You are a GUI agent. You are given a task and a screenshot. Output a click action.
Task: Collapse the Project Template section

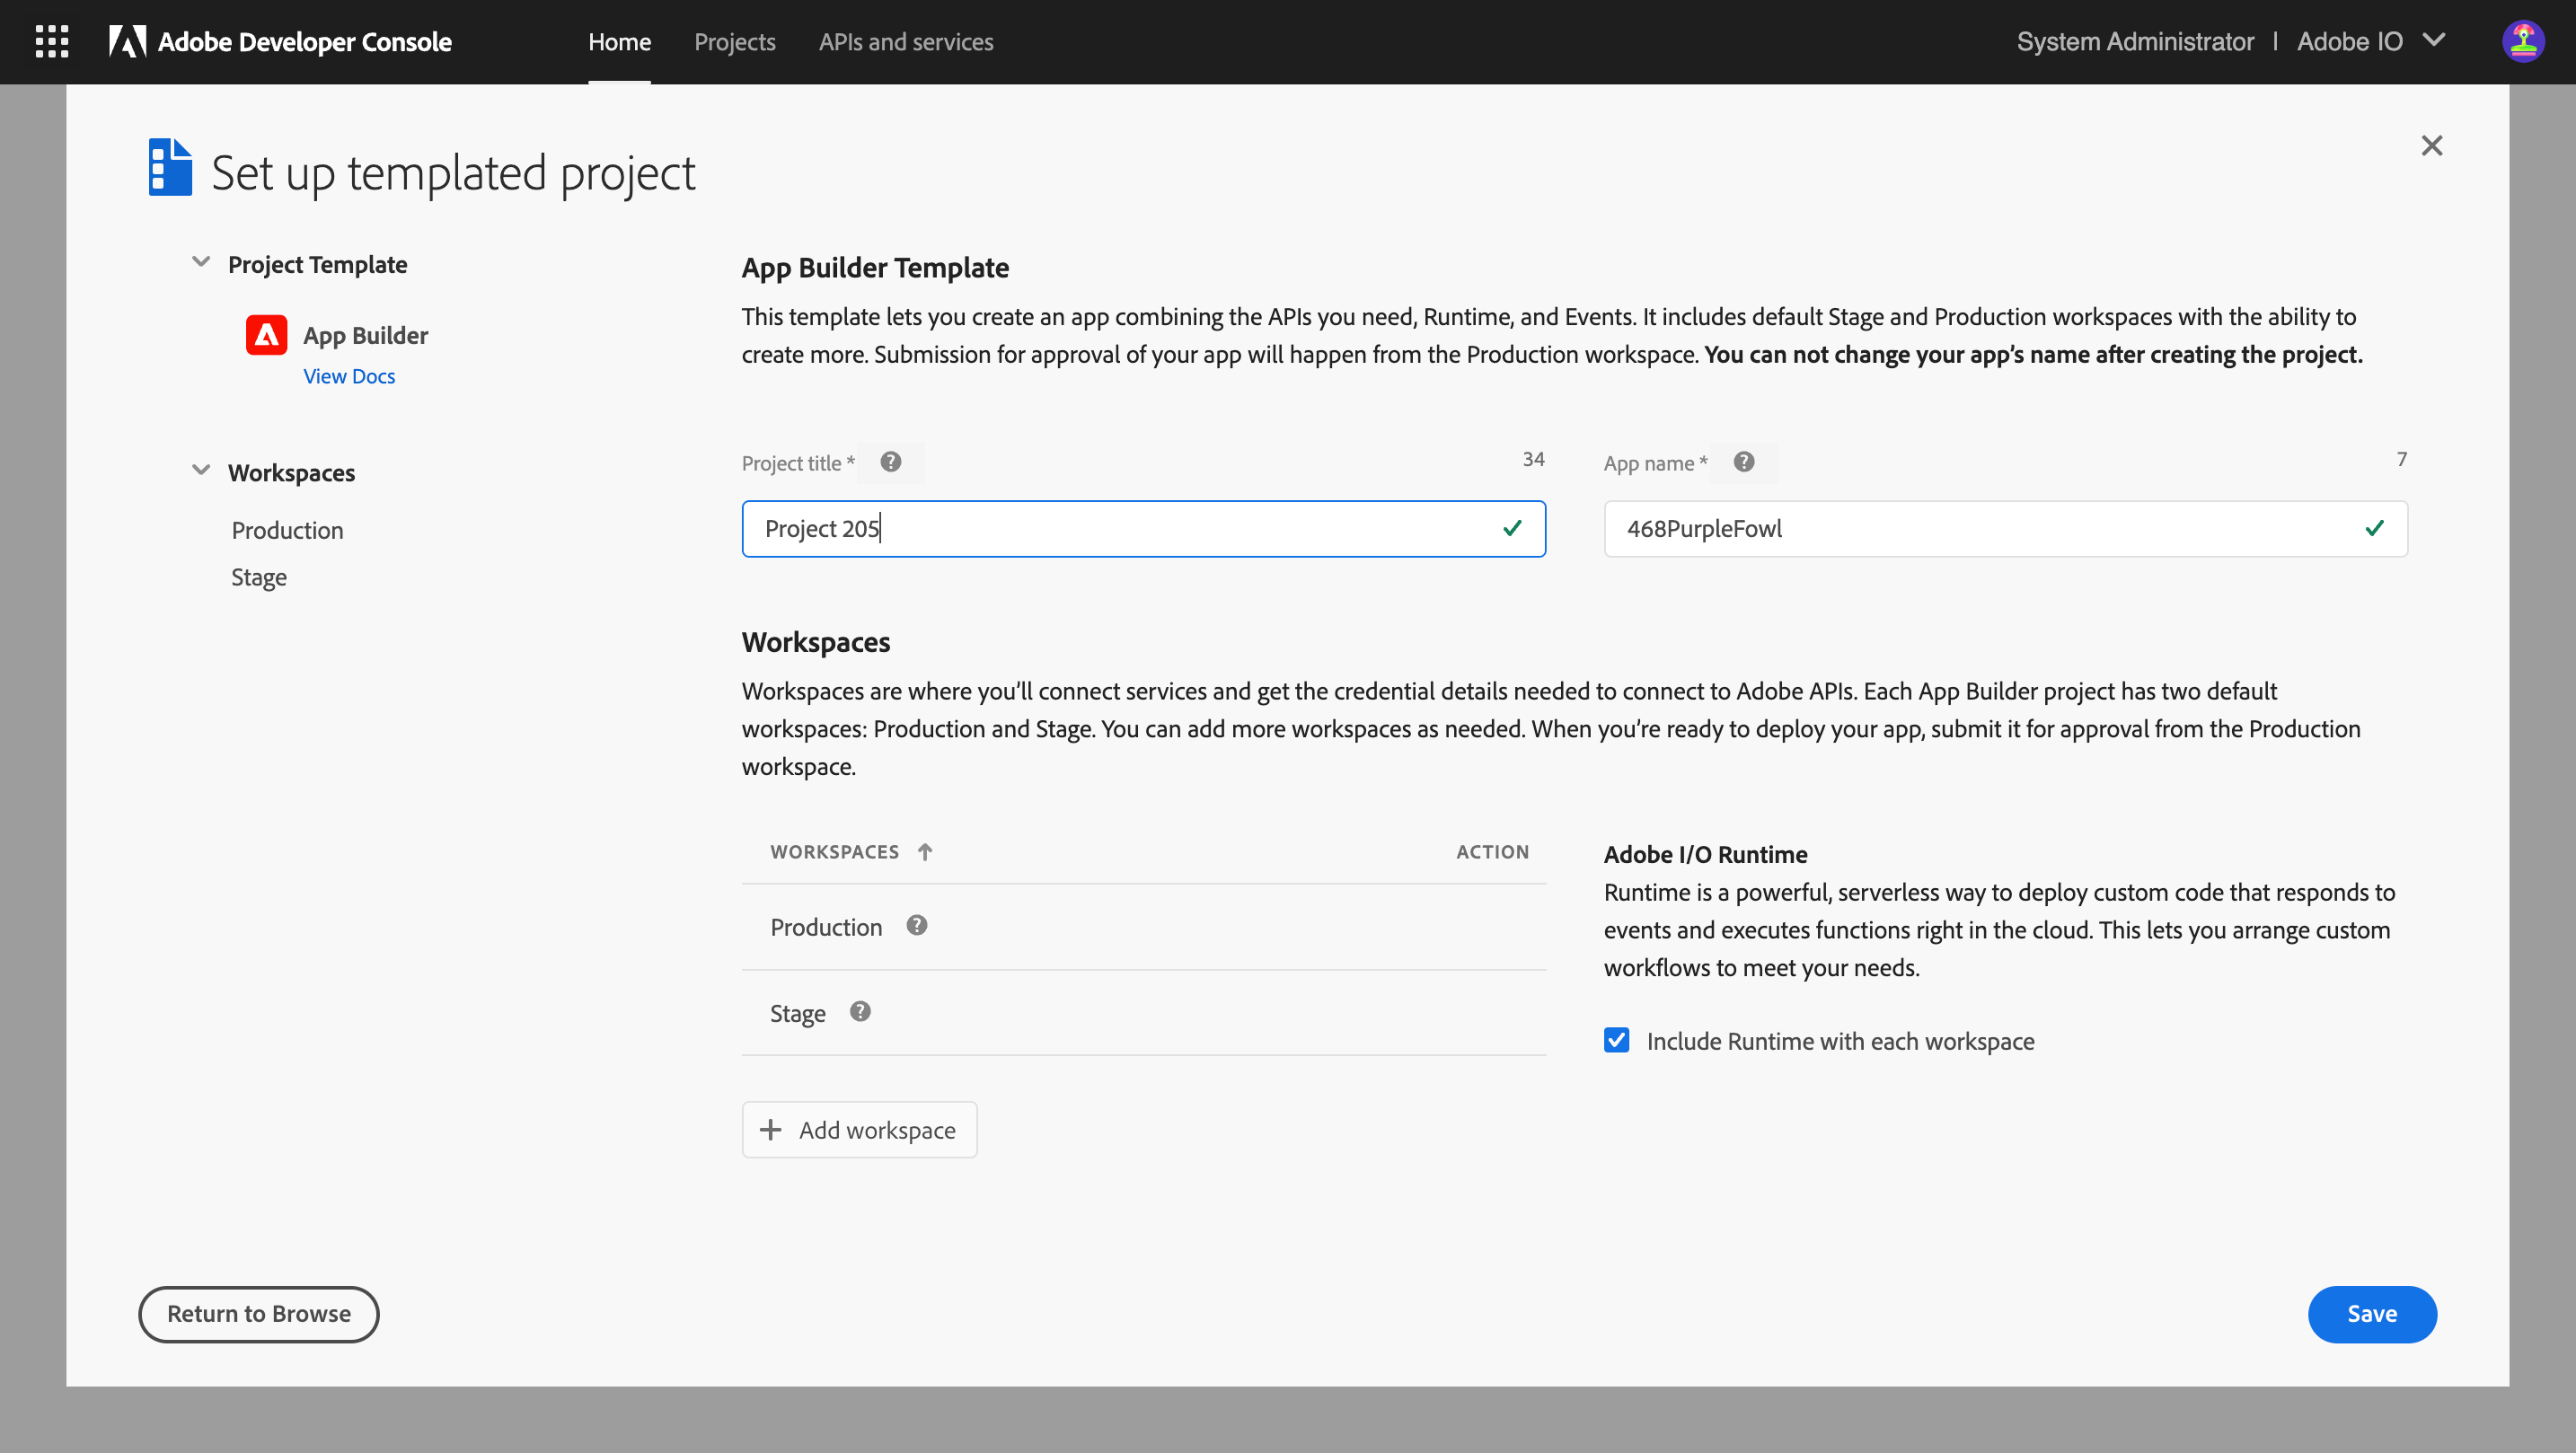click(201, 263)
